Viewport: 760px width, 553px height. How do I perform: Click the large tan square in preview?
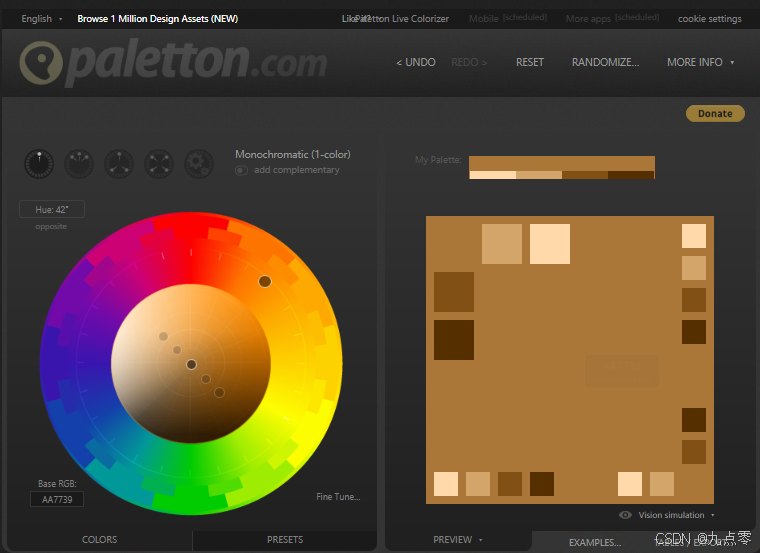(502, 244)
